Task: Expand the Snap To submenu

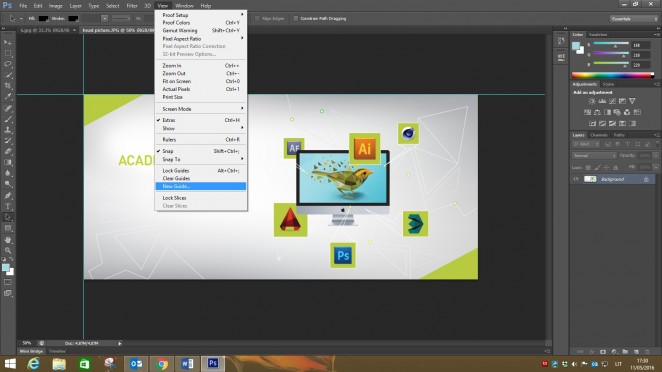Action: tap(201, 160)
